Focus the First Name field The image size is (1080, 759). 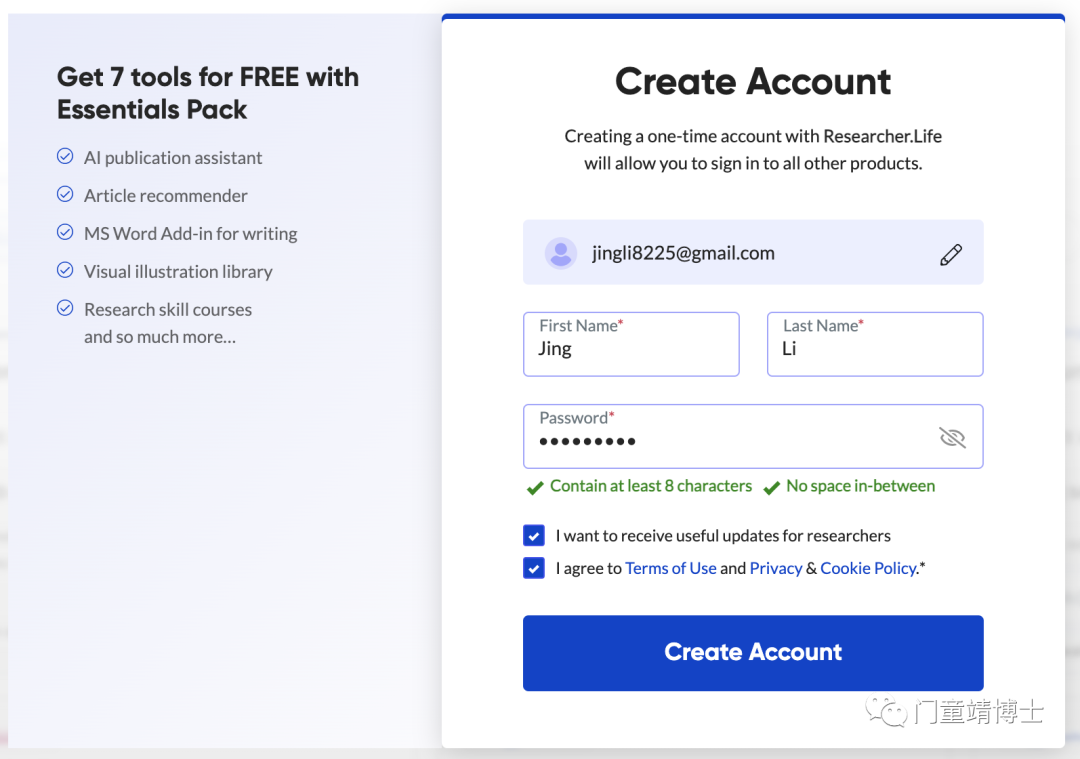(x=631, y=344)
